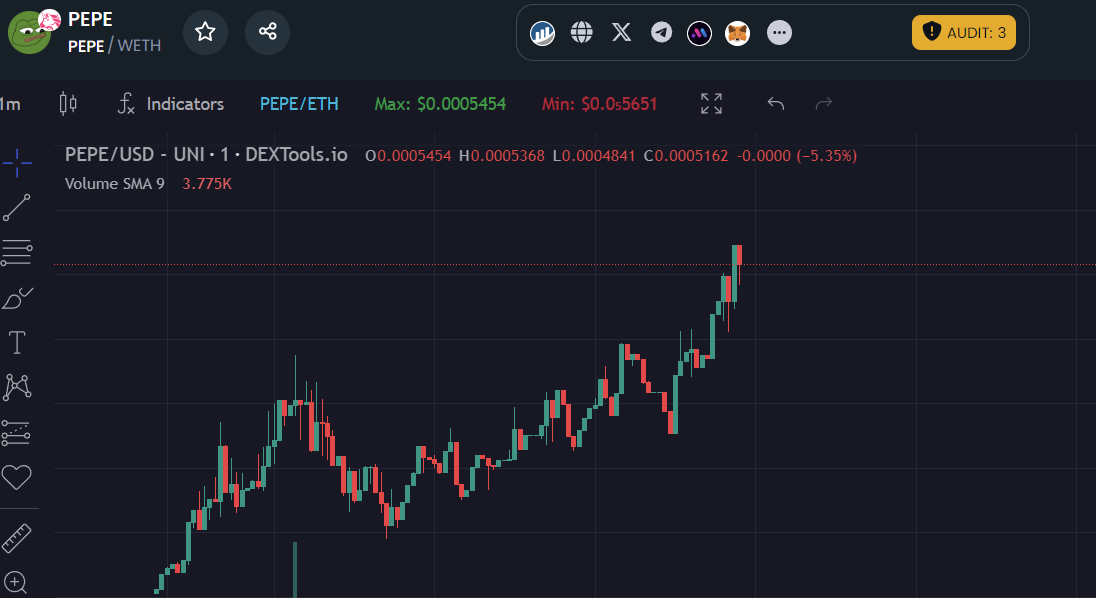This screenshot has height=598, width=1096.
Task: Select the Text annotation tool
Action: [17, 342]
